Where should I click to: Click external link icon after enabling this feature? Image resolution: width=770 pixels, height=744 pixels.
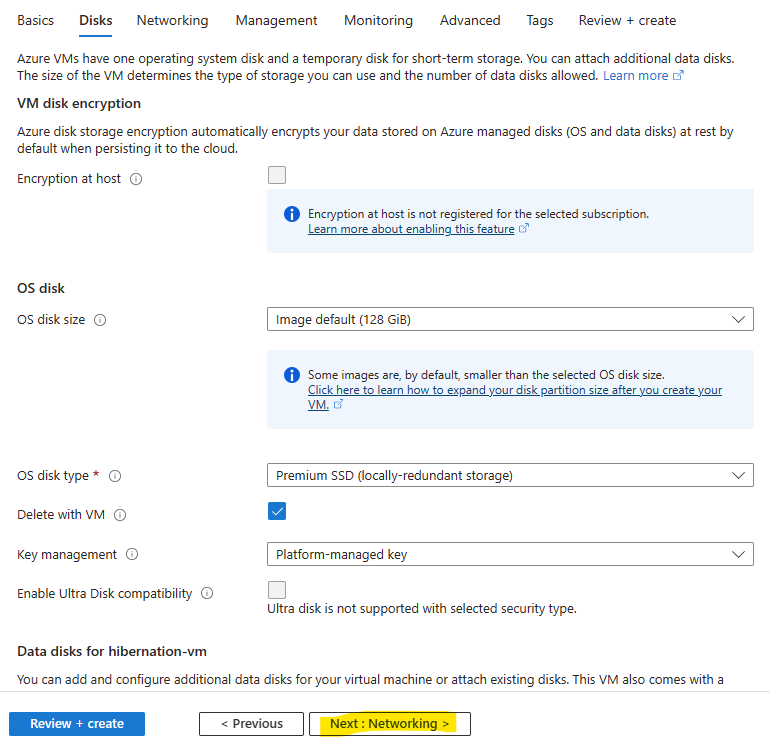(x=524, y=228)
